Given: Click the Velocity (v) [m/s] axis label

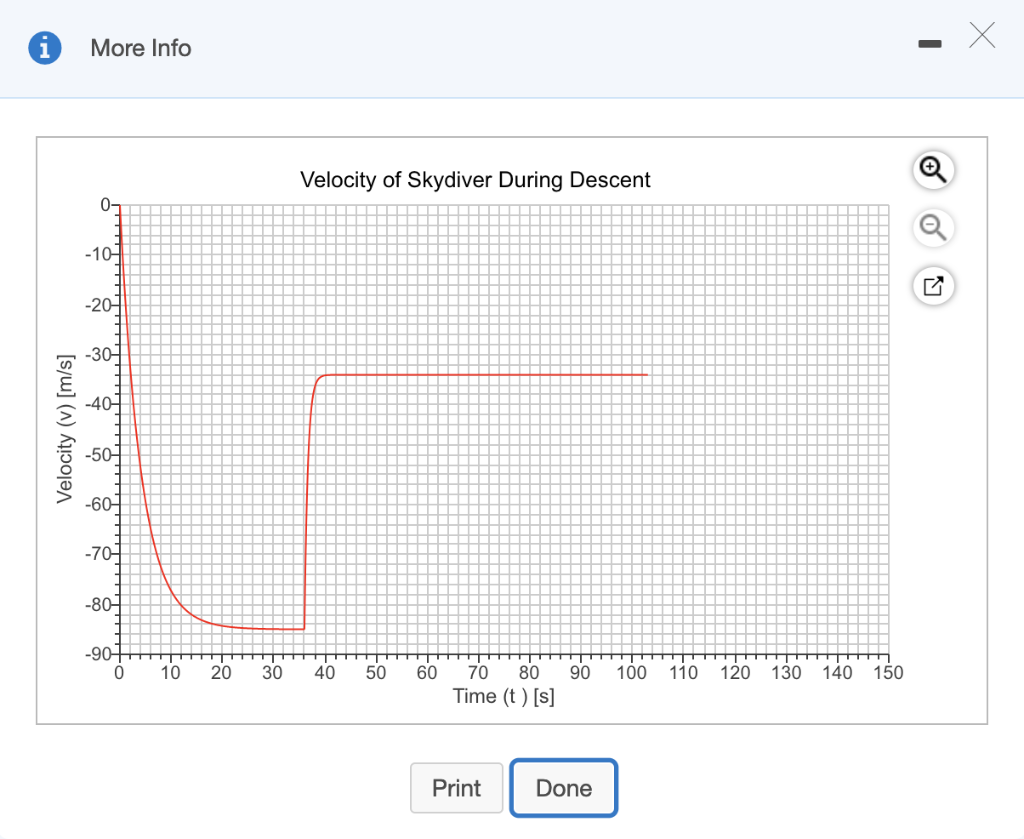Looking at the screenshot, I should (x=65, y=429).
